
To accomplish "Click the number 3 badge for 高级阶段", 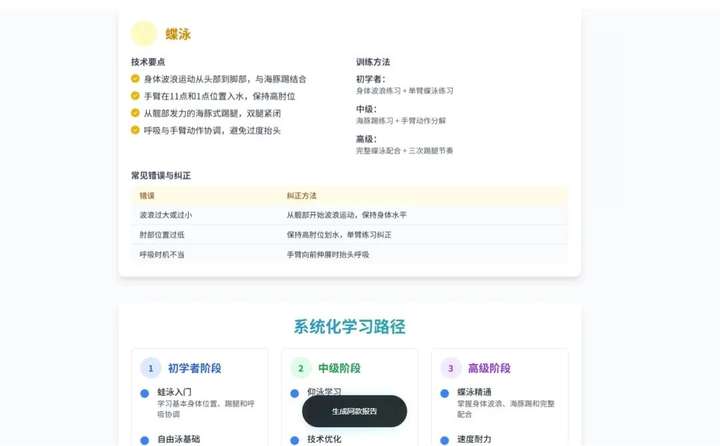I will pyautogui.click(x=450, y=368).
